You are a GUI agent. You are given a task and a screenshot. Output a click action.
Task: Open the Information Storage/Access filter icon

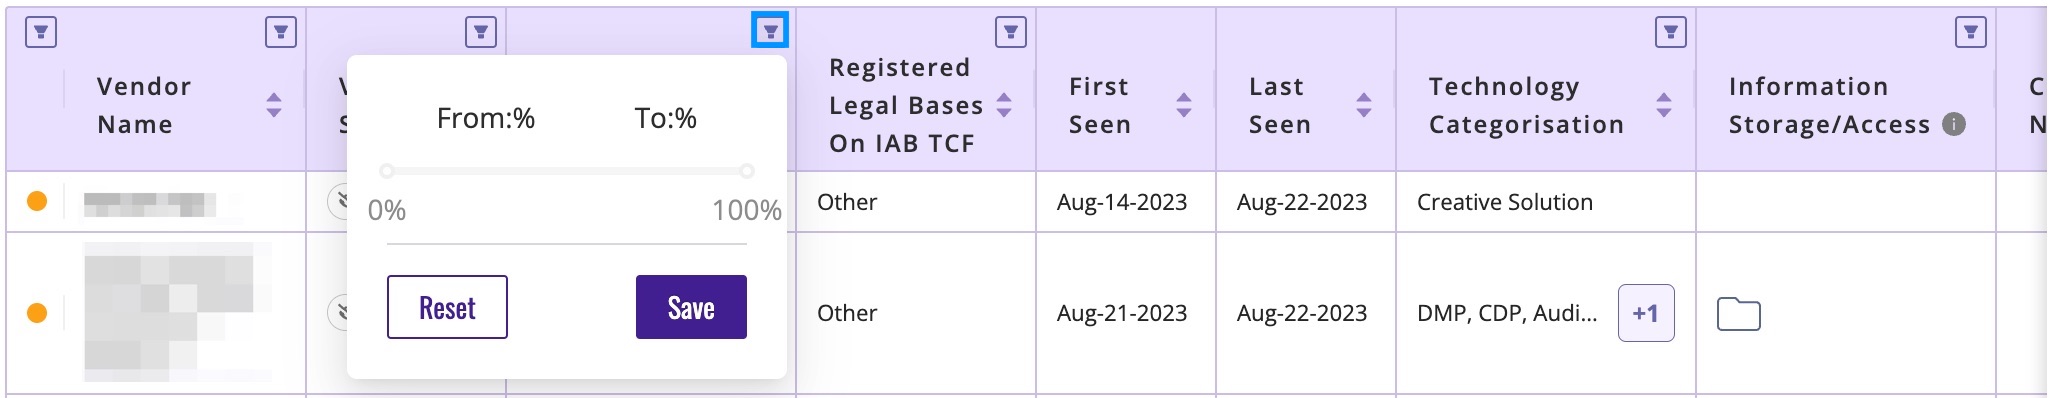coord(1971,33)
